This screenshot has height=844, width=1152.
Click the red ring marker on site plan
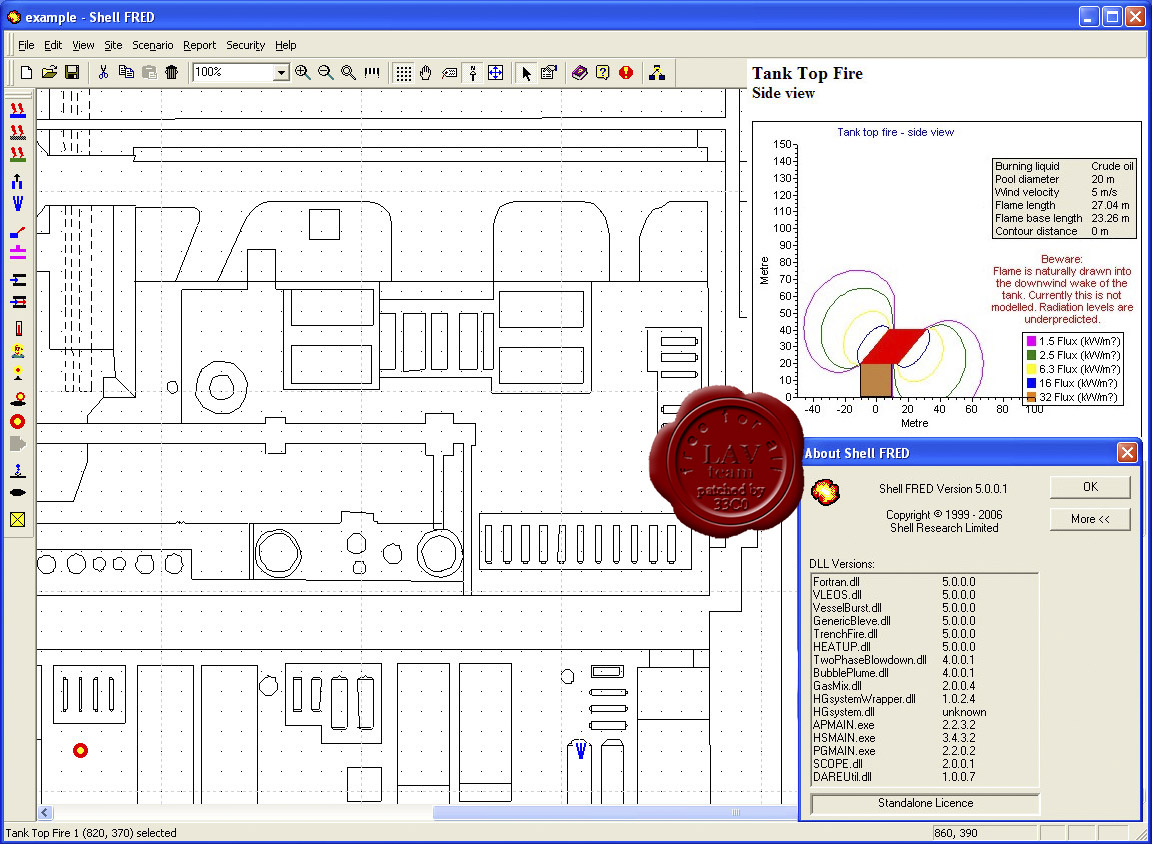[x=80, y=751]
